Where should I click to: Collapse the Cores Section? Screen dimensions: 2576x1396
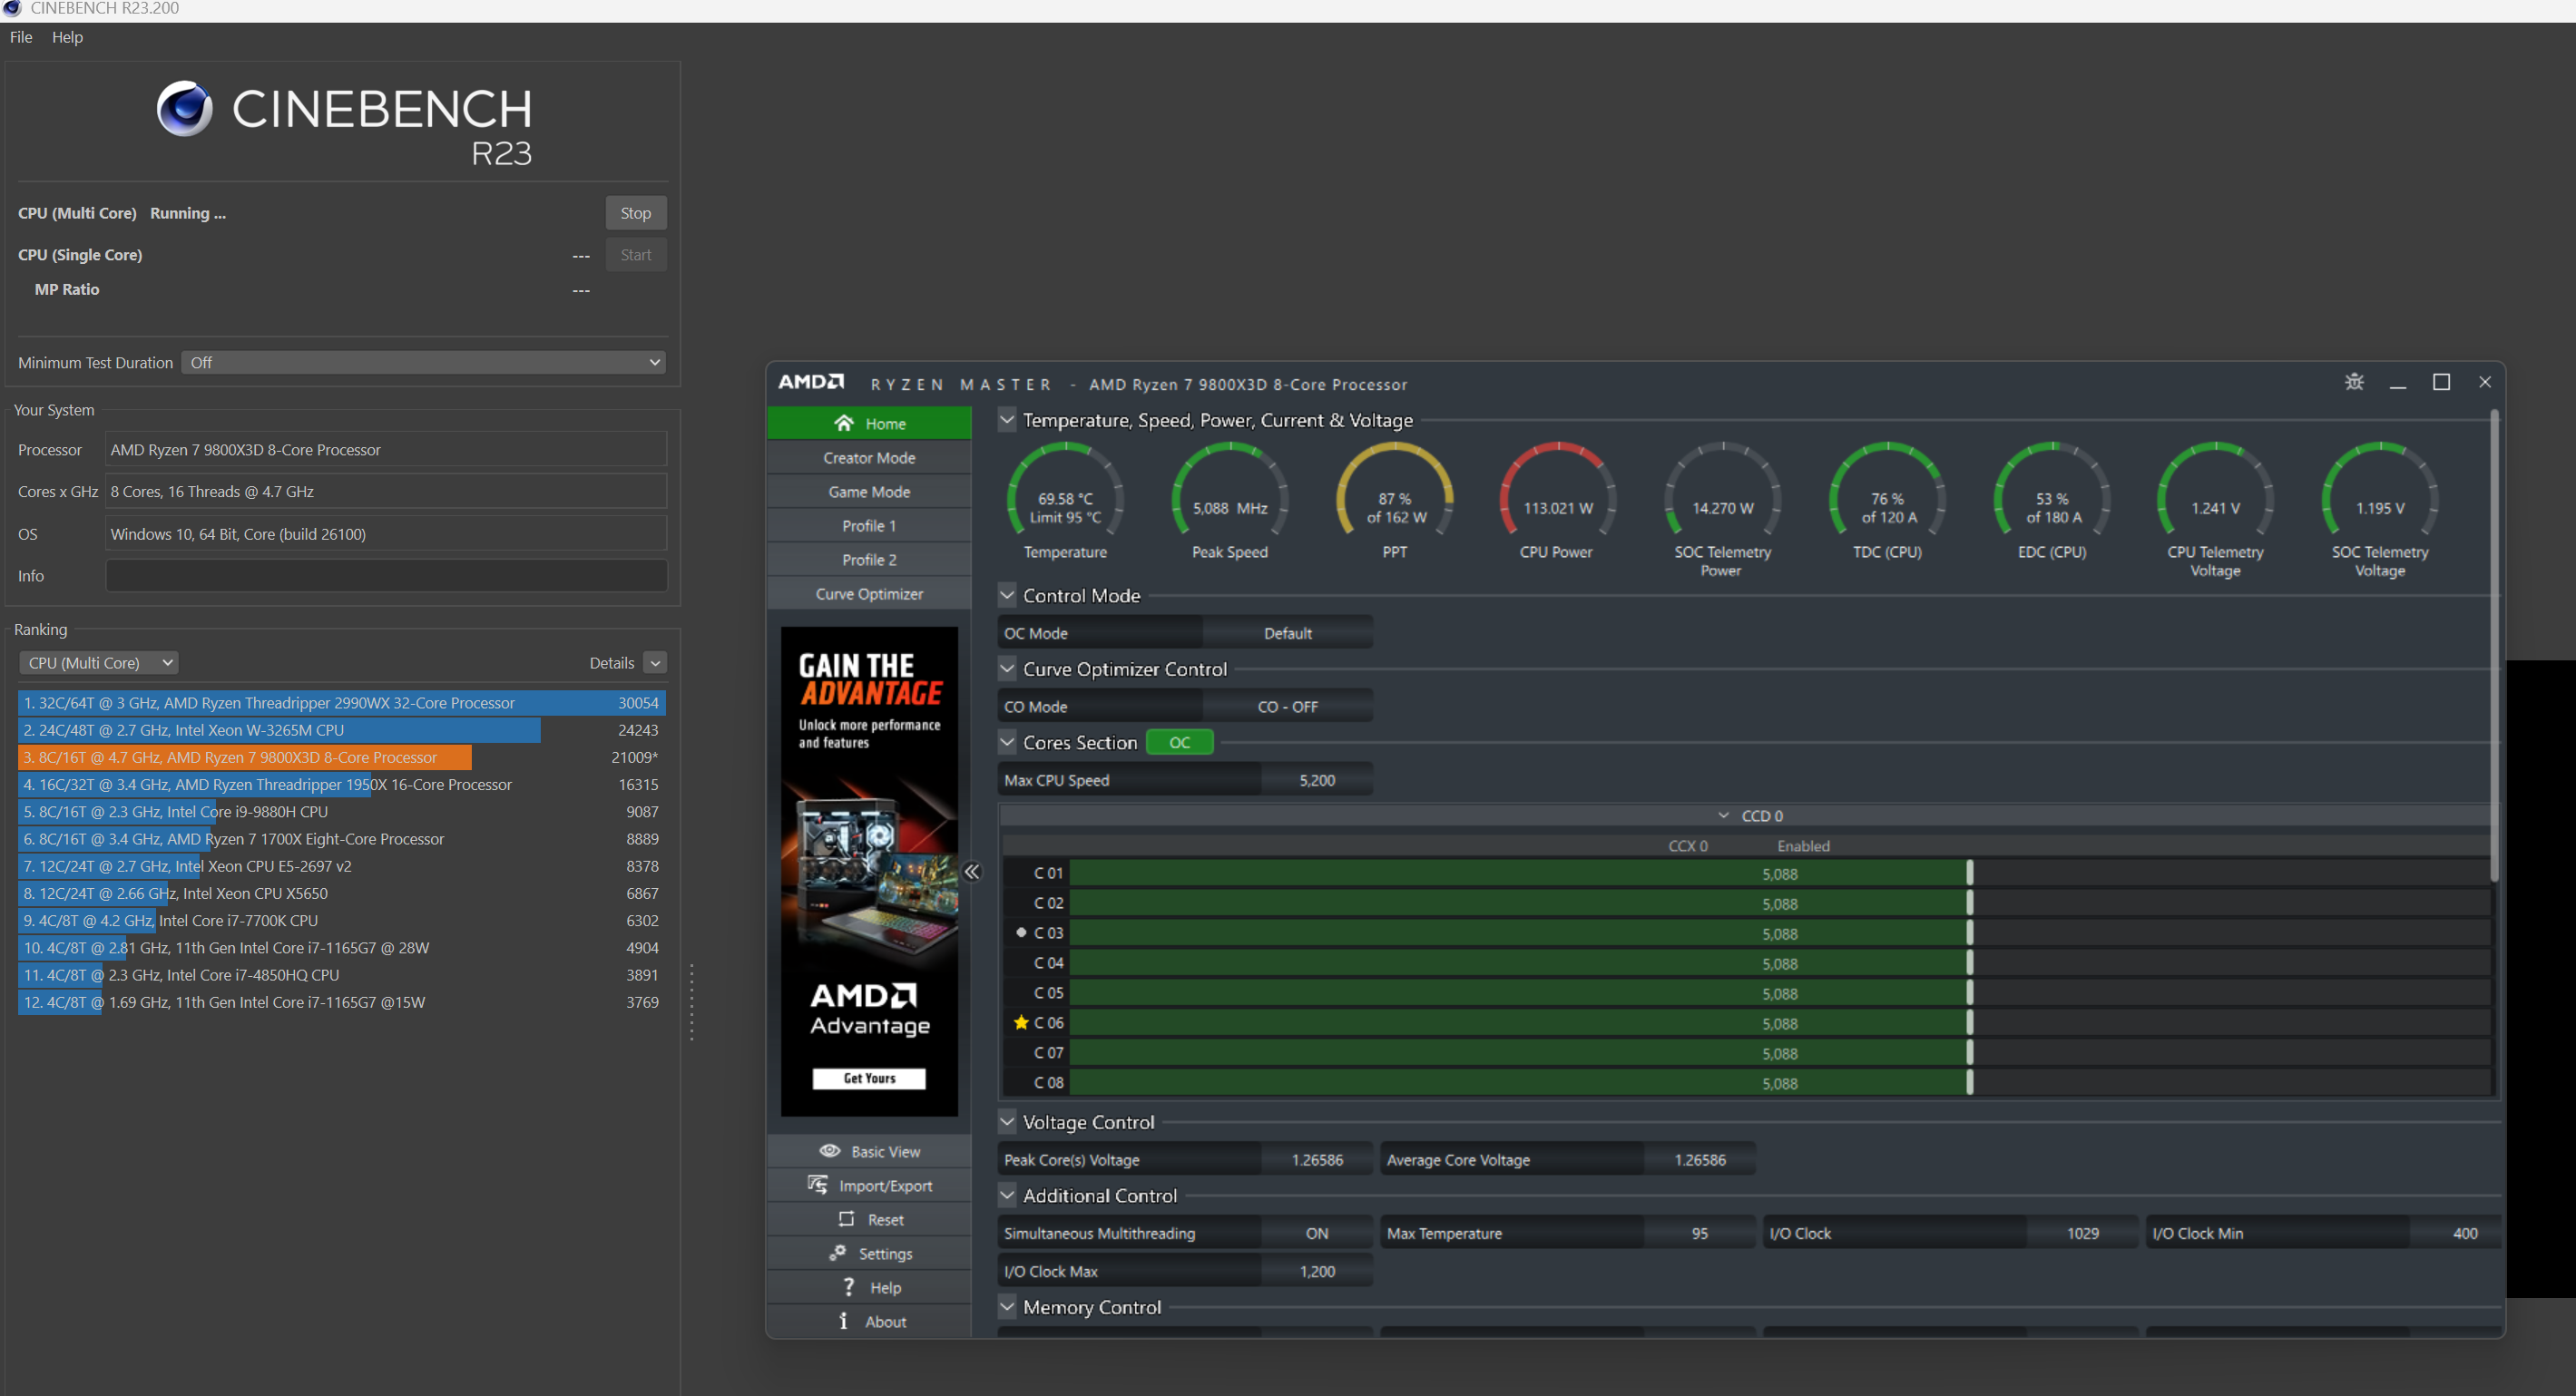1007,742
